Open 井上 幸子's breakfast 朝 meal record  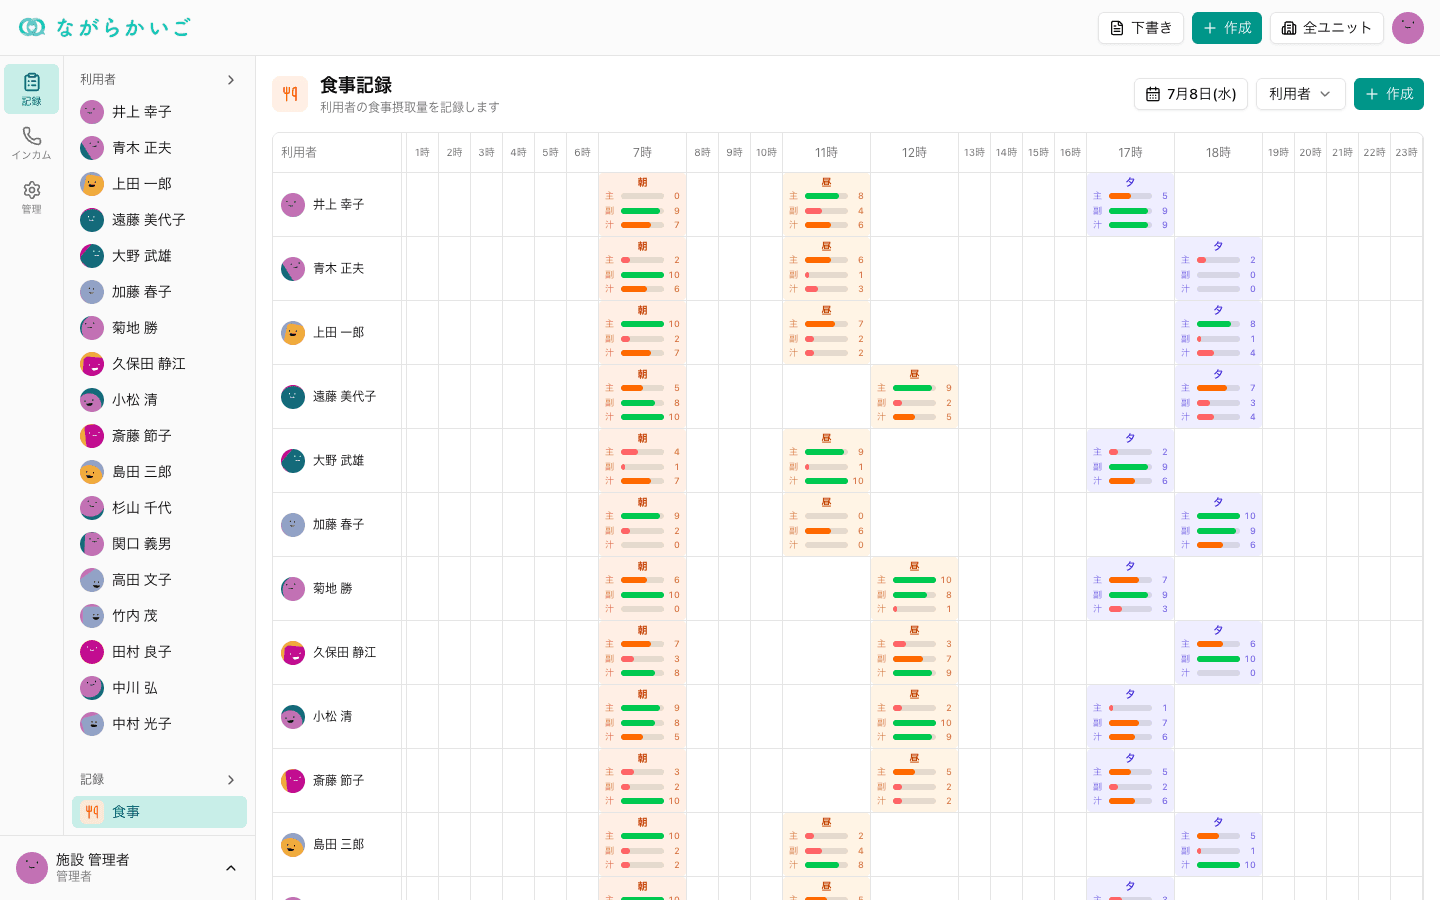tap(642, 204)
